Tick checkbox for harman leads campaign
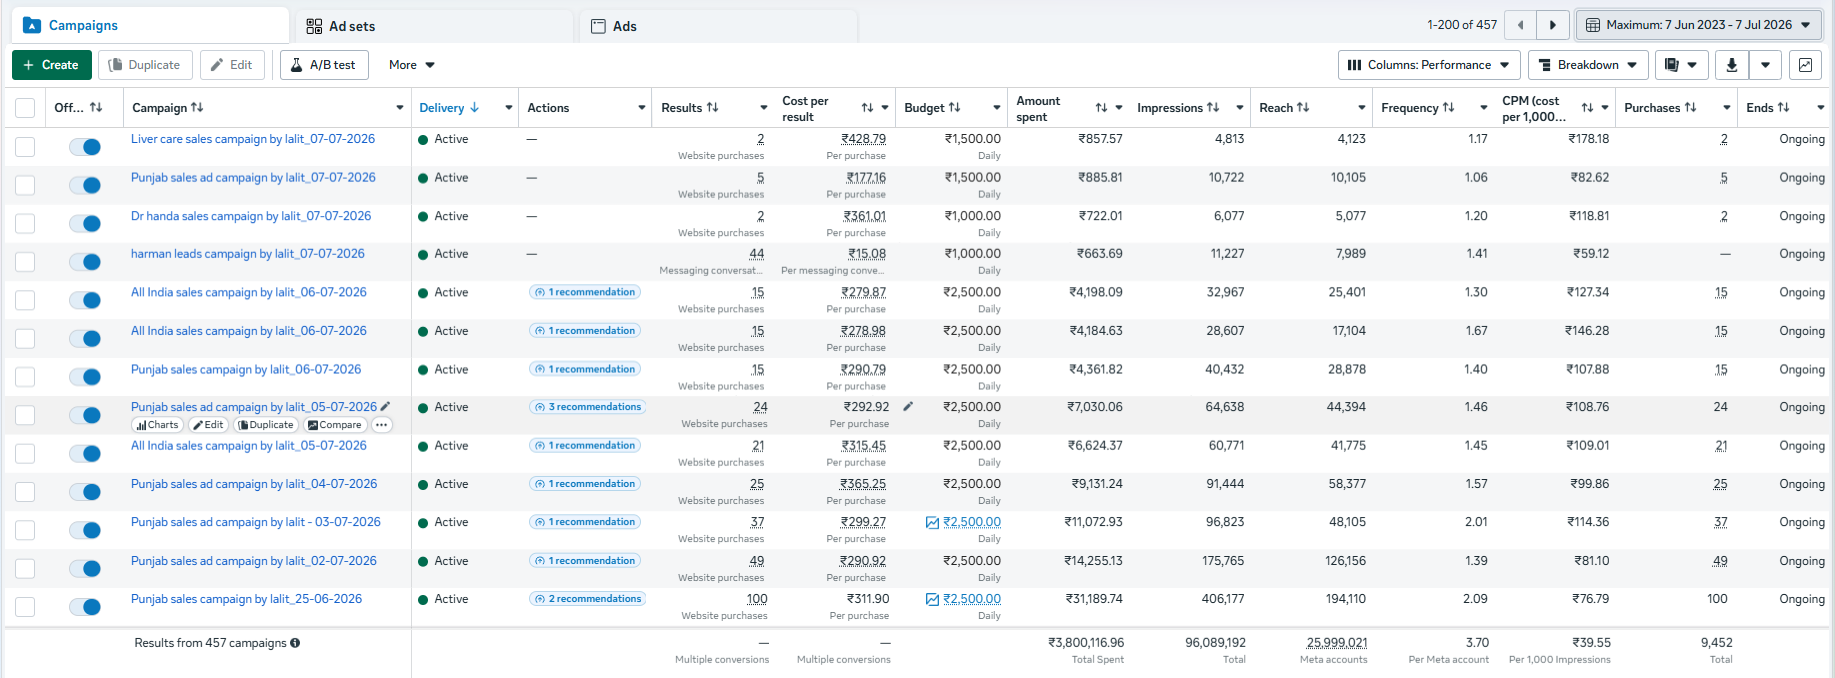This screenshot has height=678, width=1835. pyautogui.click(x=25, y=262)
